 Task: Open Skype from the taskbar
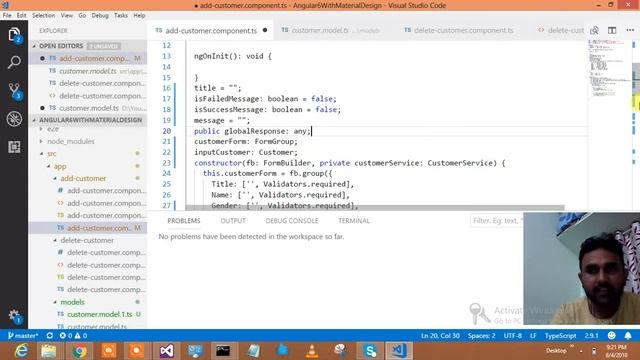point(370,351)
